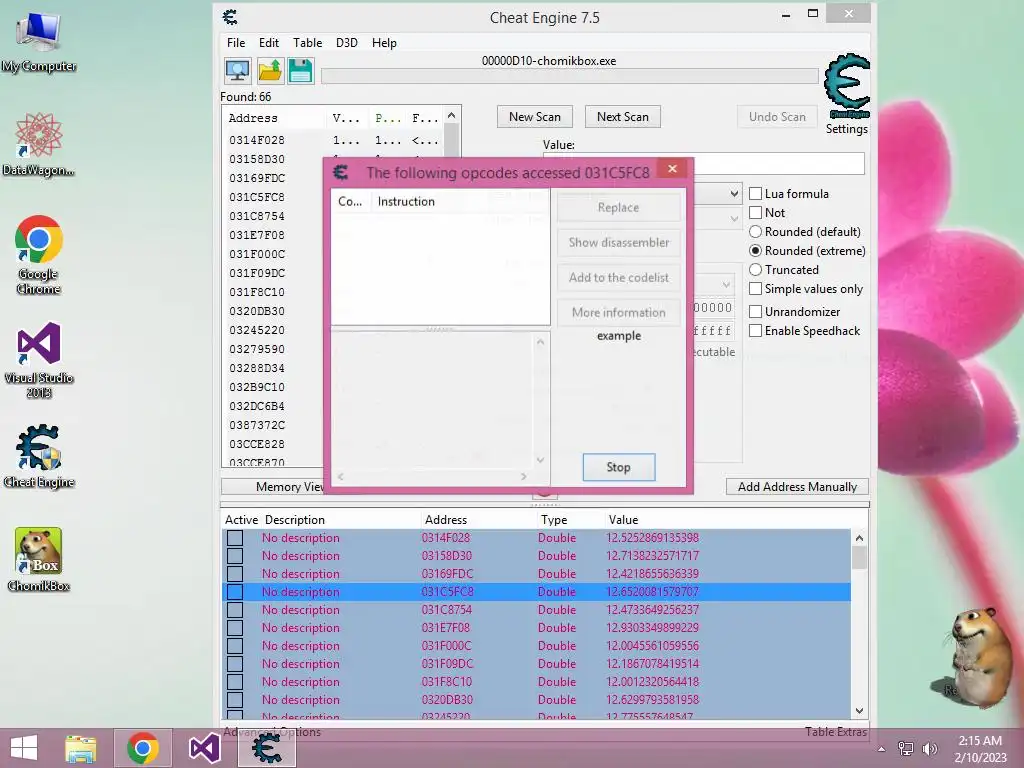
Task: Open the scan type dropdown arrow
Action: coord(734,193)
